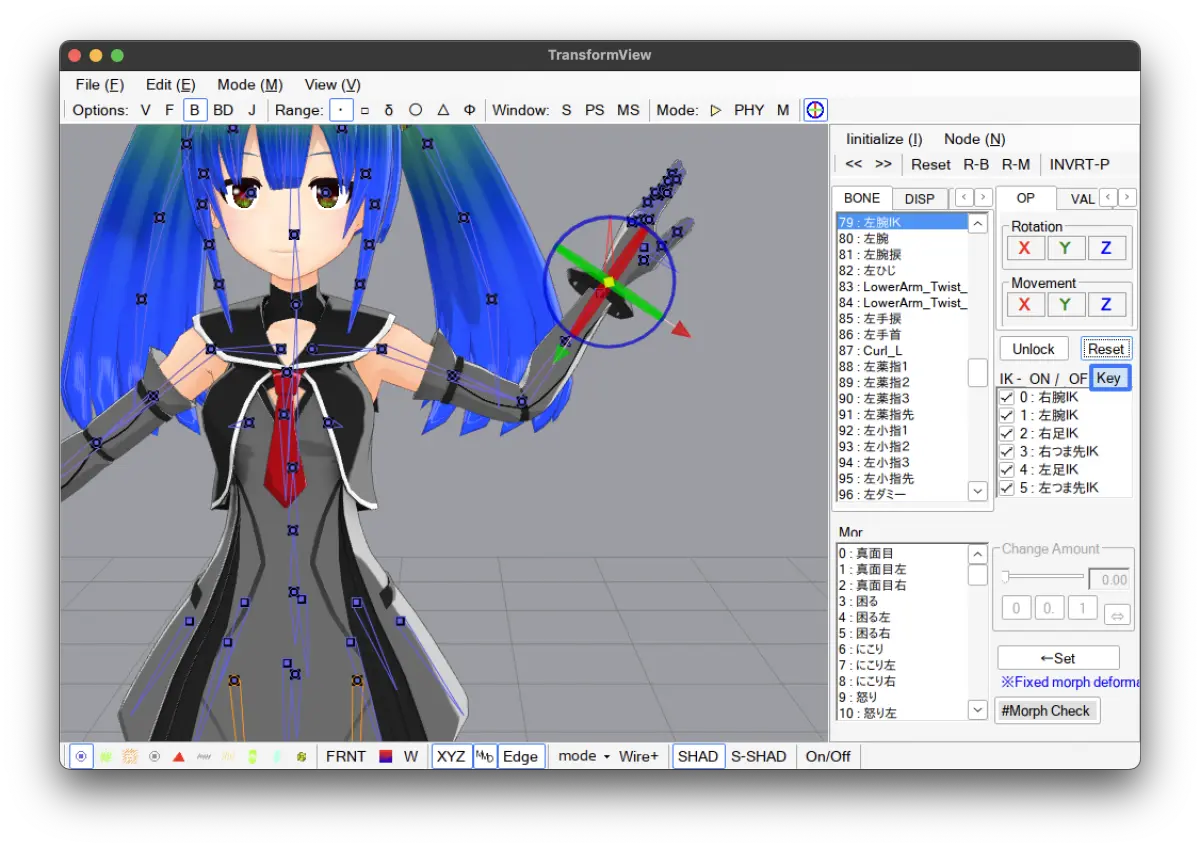Switch to the DISP tab
The height and width of the screenshot is (848, 1200).
coord(920,199)
